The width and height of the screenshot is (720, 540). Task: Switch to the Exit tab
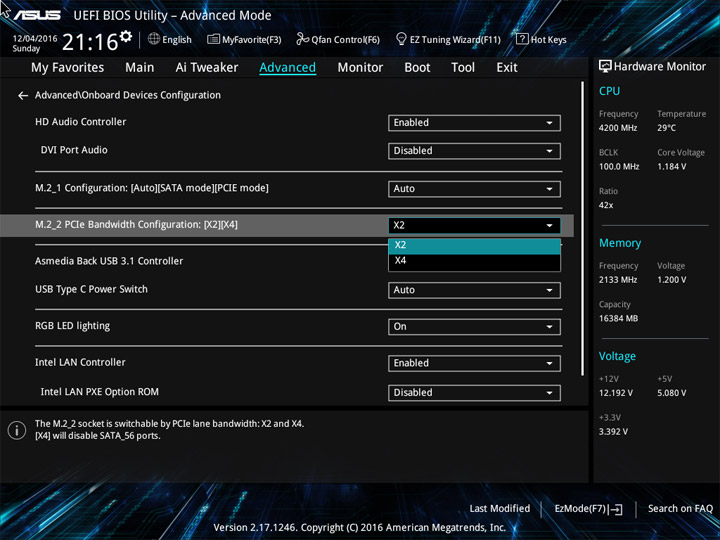507,68
